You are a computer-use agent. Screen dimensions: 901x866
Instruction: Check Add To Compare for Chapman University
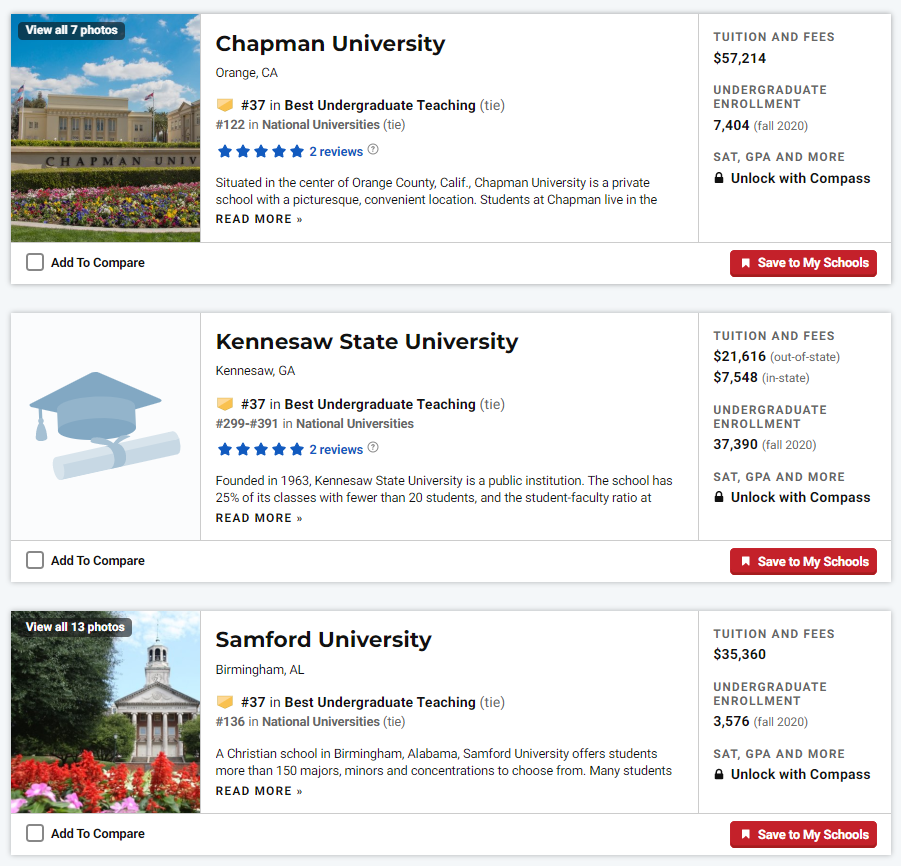coord(35,262)
